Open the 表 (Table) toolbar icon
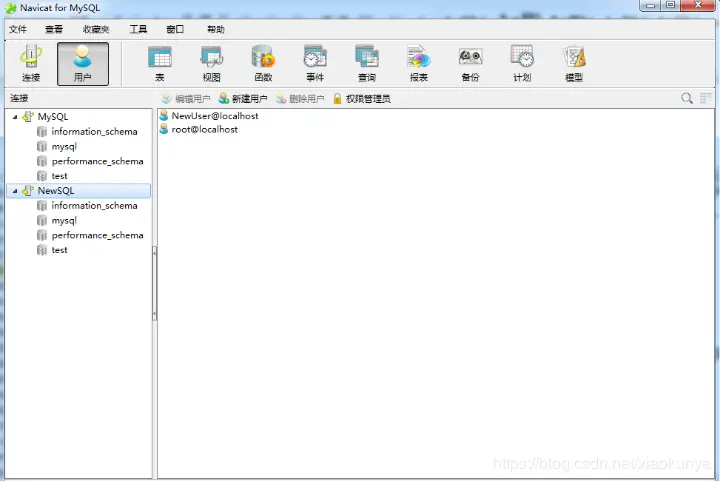Viewport: 720px width, 482px height. (159, 63)
